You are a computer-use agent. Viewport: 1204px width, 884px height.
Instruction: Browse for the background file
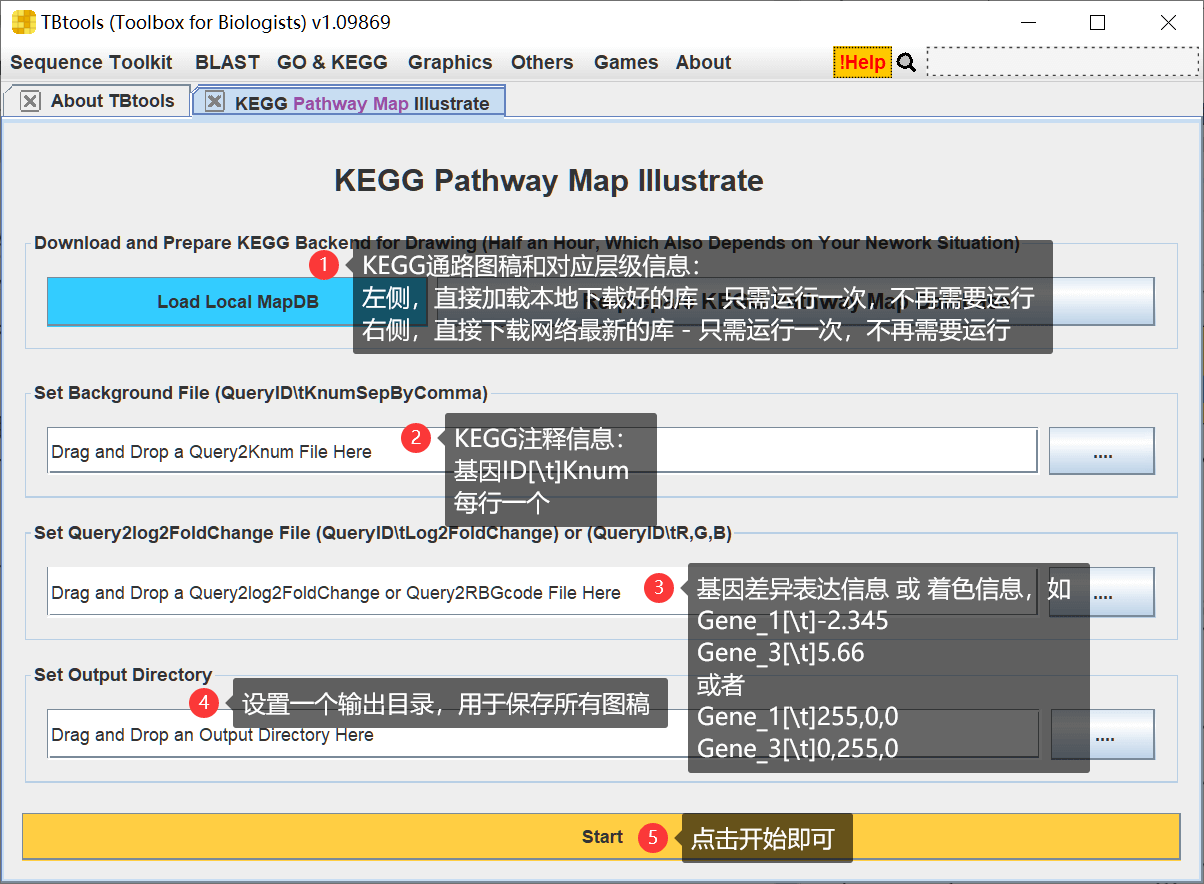point(1102,451)
